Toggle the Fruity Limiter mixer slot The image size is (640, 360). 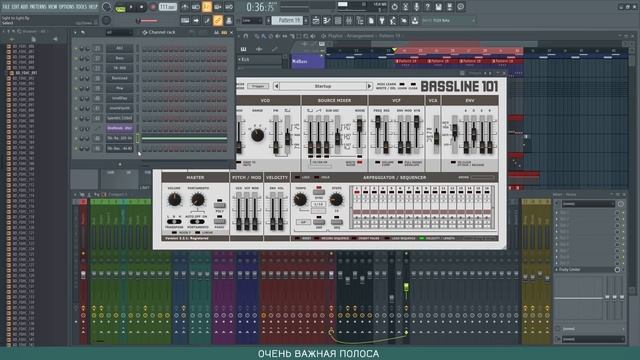(617, 270)
